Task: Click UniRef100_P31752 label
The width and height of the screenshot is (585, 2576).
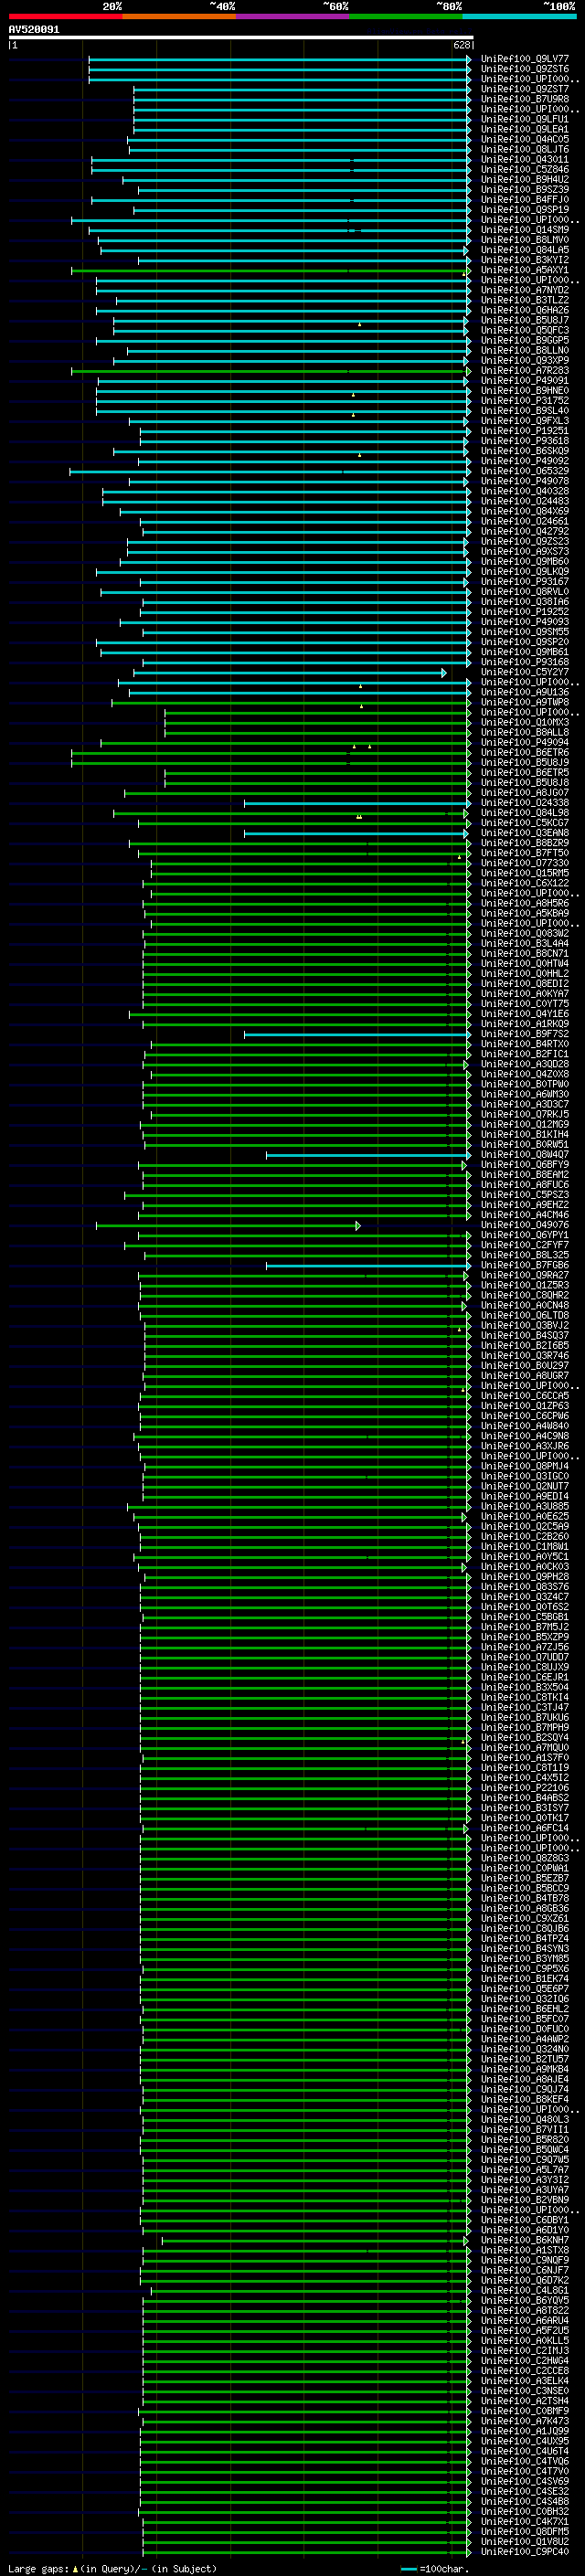Action: (525, 401)
